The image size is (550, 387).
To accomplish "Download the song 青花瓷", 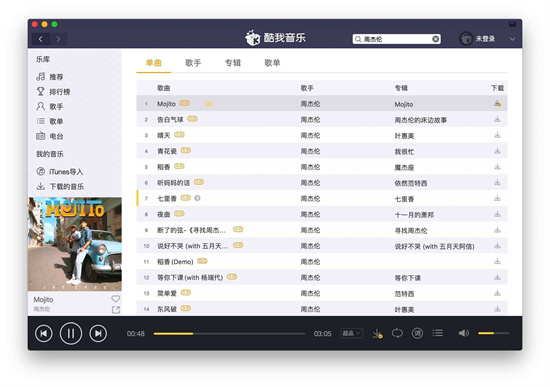I will point(497,151).
